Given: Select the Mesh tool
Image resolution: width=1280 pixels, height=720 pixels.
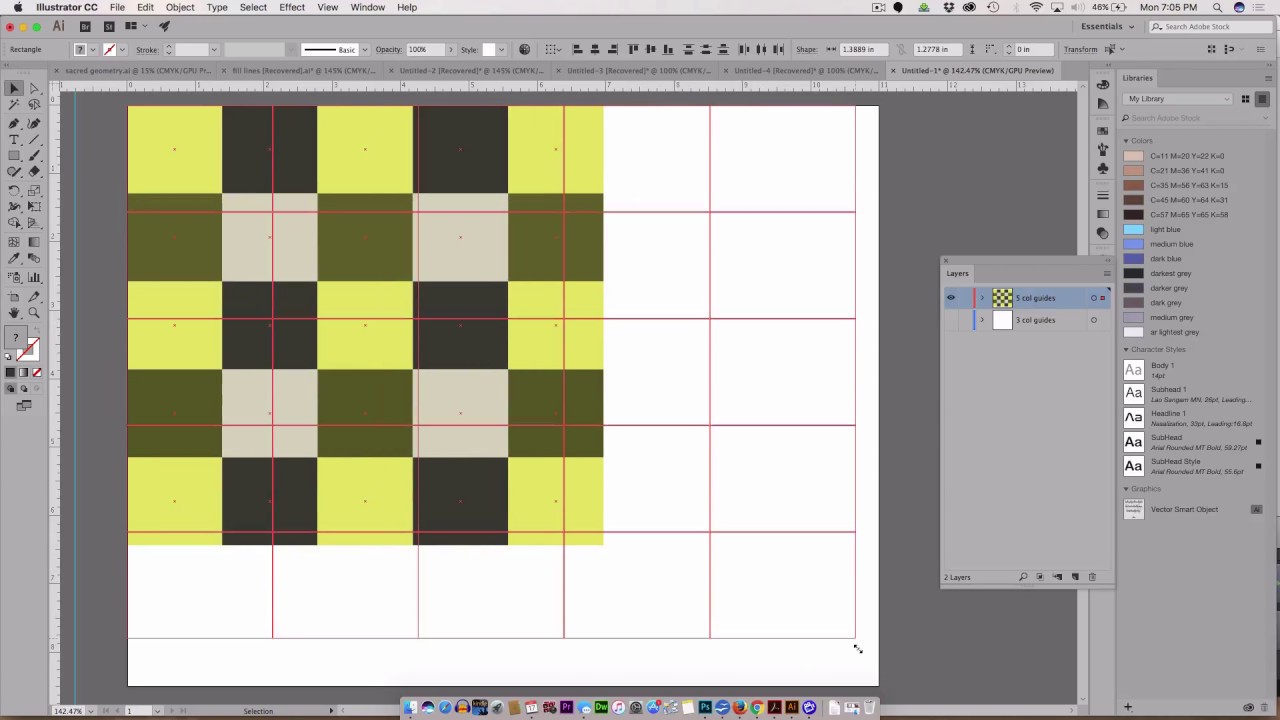Looking at the screenshot, I should tap(14, 241).
